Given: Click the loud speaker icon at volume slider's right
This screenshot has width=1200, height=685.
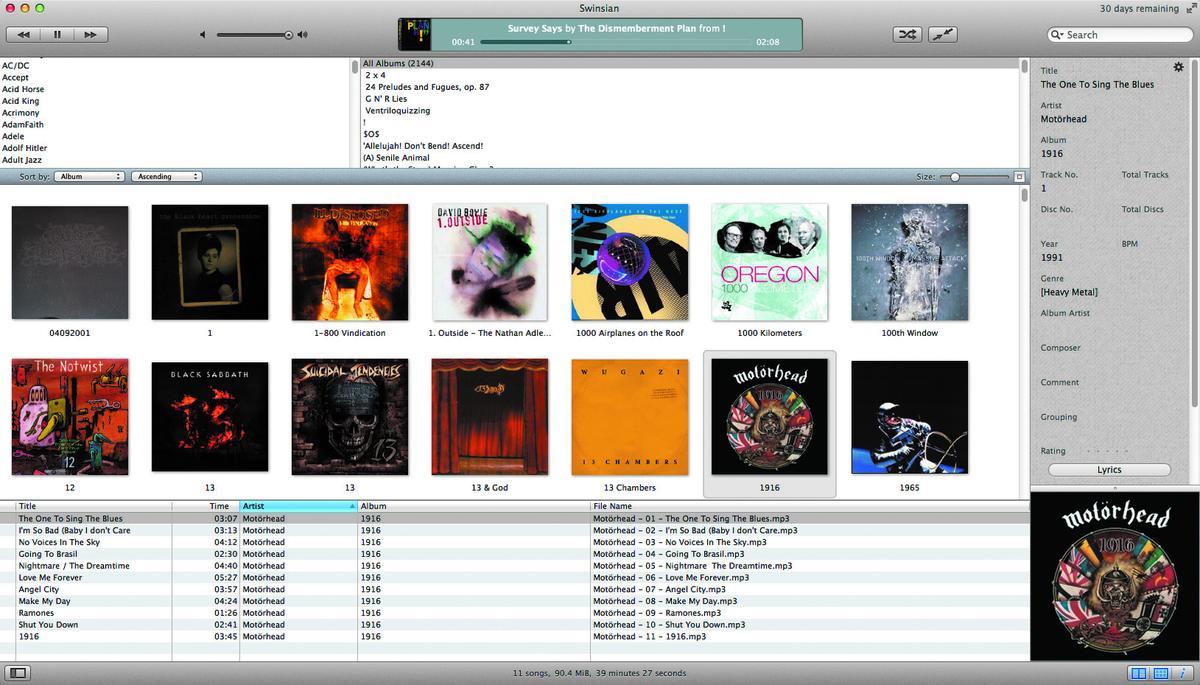Looking at the screenshot, I should [x=302, y=35].
